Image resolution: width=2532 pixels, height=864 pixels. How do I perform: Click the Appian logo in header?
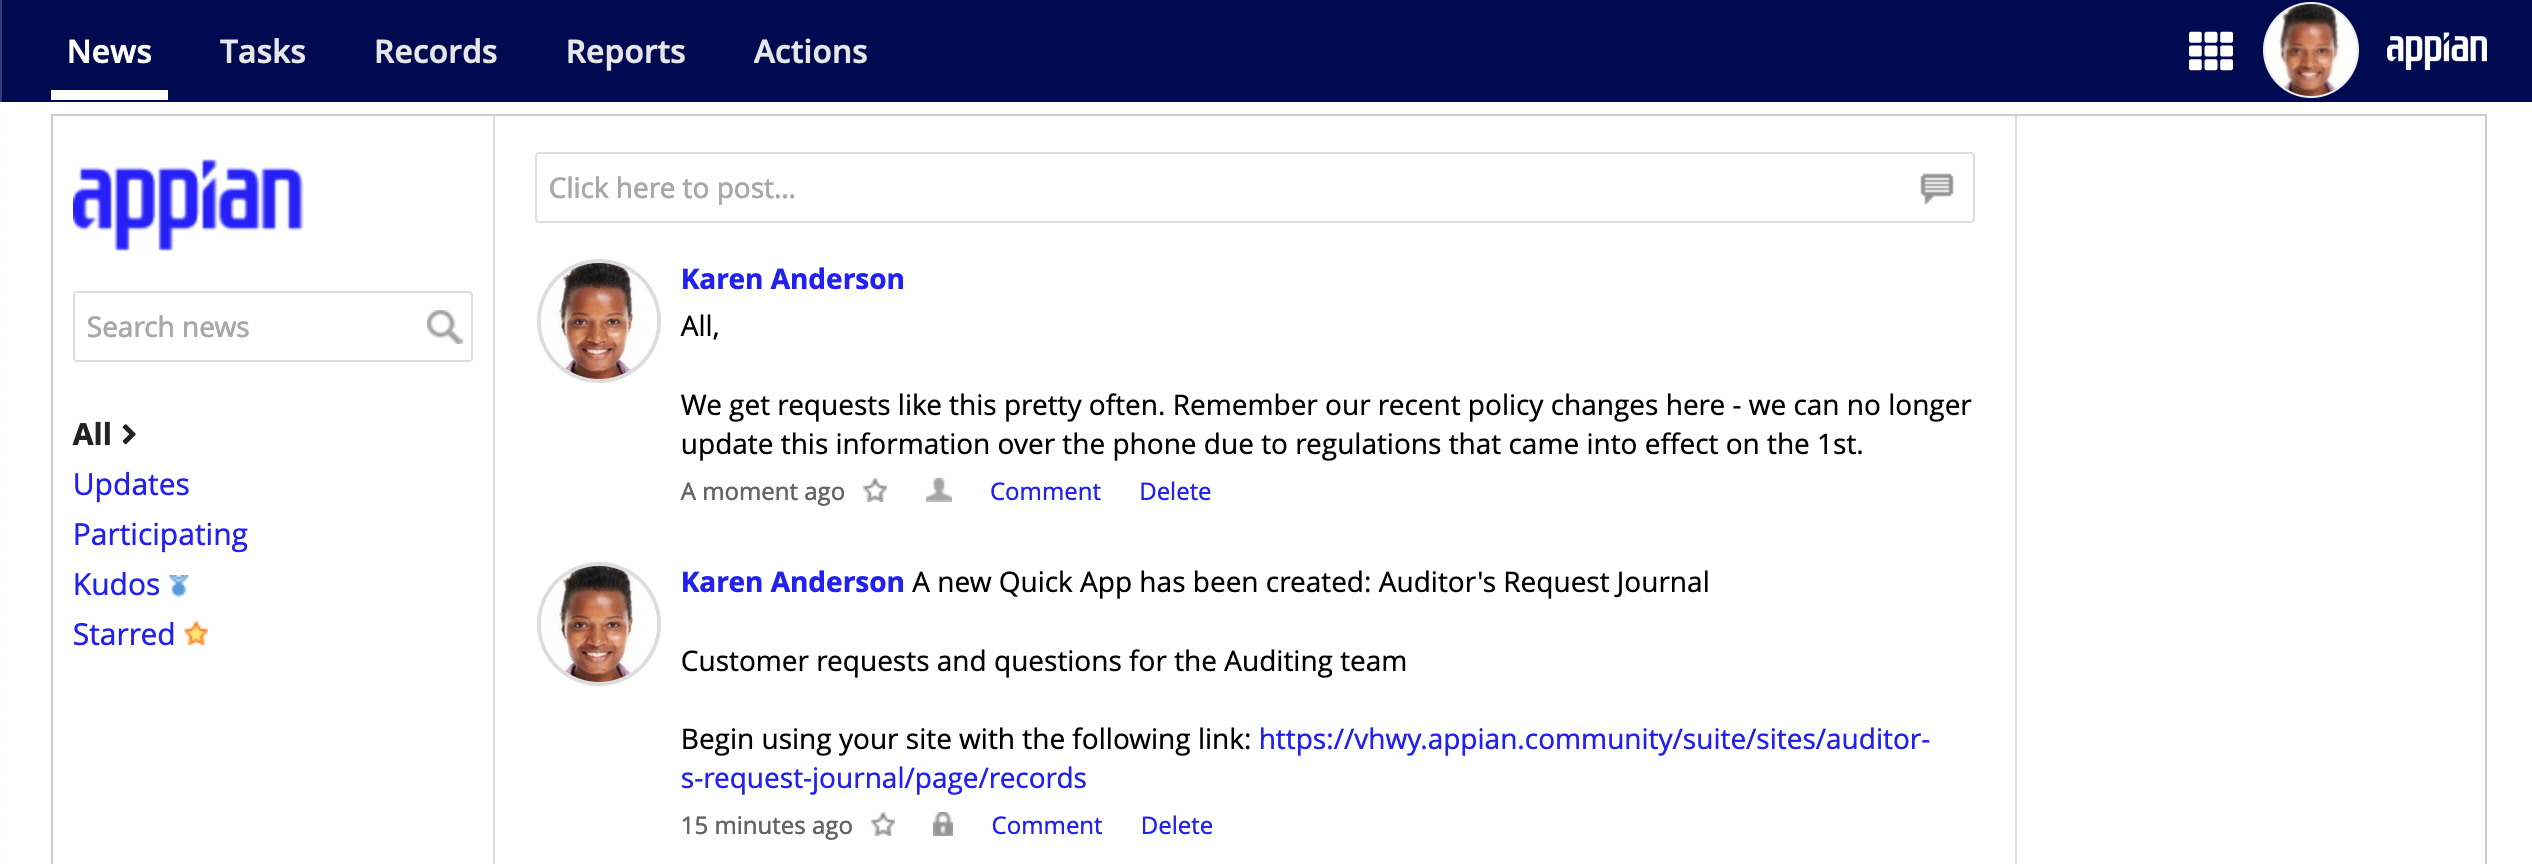(2436, 50)
